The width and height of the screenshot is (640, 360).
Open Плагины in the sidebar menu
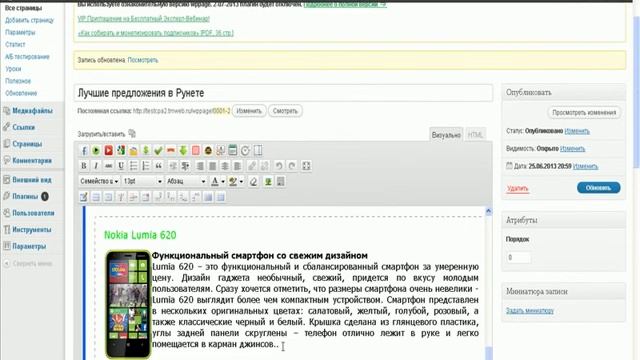click(x=25, y=197)
